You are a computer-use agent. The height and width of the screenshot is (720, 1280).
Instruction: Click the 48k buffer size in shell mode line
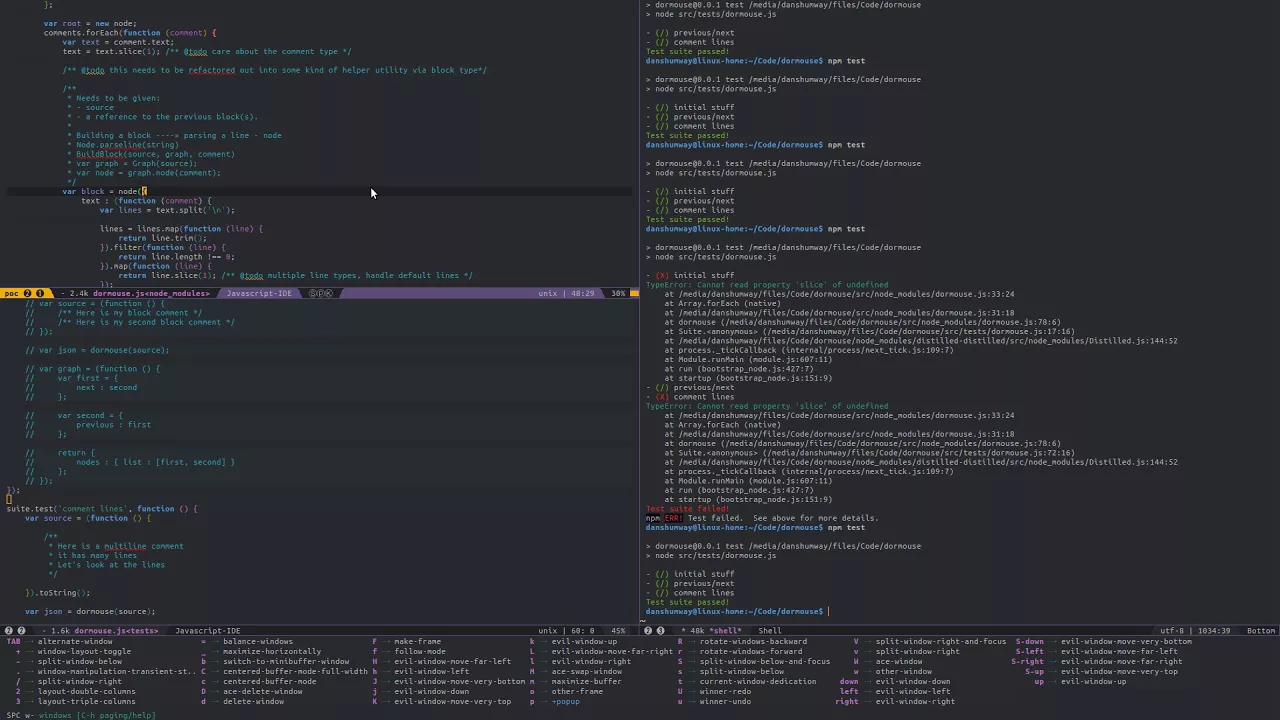698,631
